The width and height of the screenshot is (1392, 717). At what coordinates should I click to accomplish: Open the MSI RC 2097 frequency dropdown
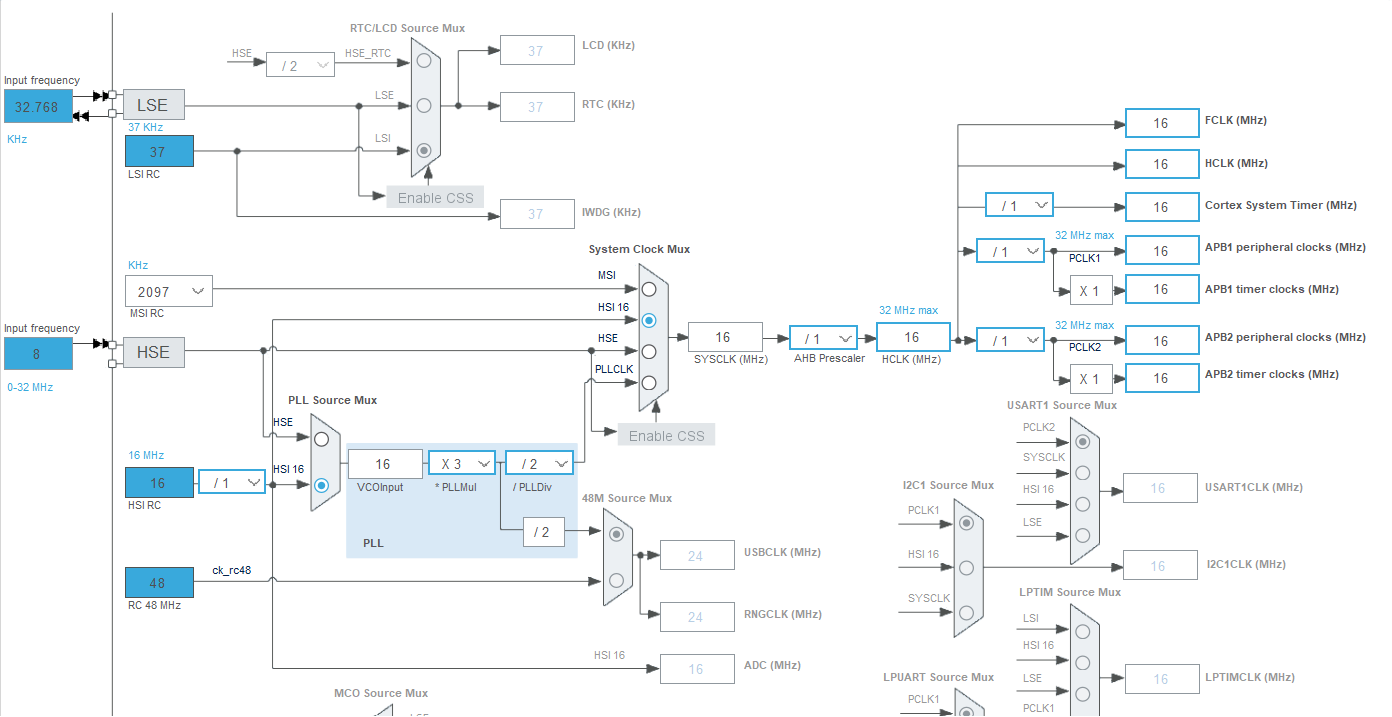click(168, 292)
